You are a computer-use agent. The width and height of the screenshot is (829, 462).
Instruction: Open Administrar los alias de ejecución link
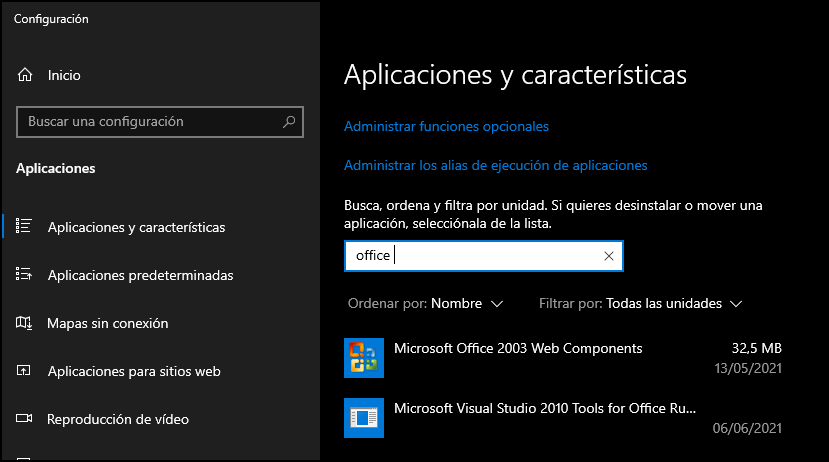pyautogui.click(x=495, y=165)
